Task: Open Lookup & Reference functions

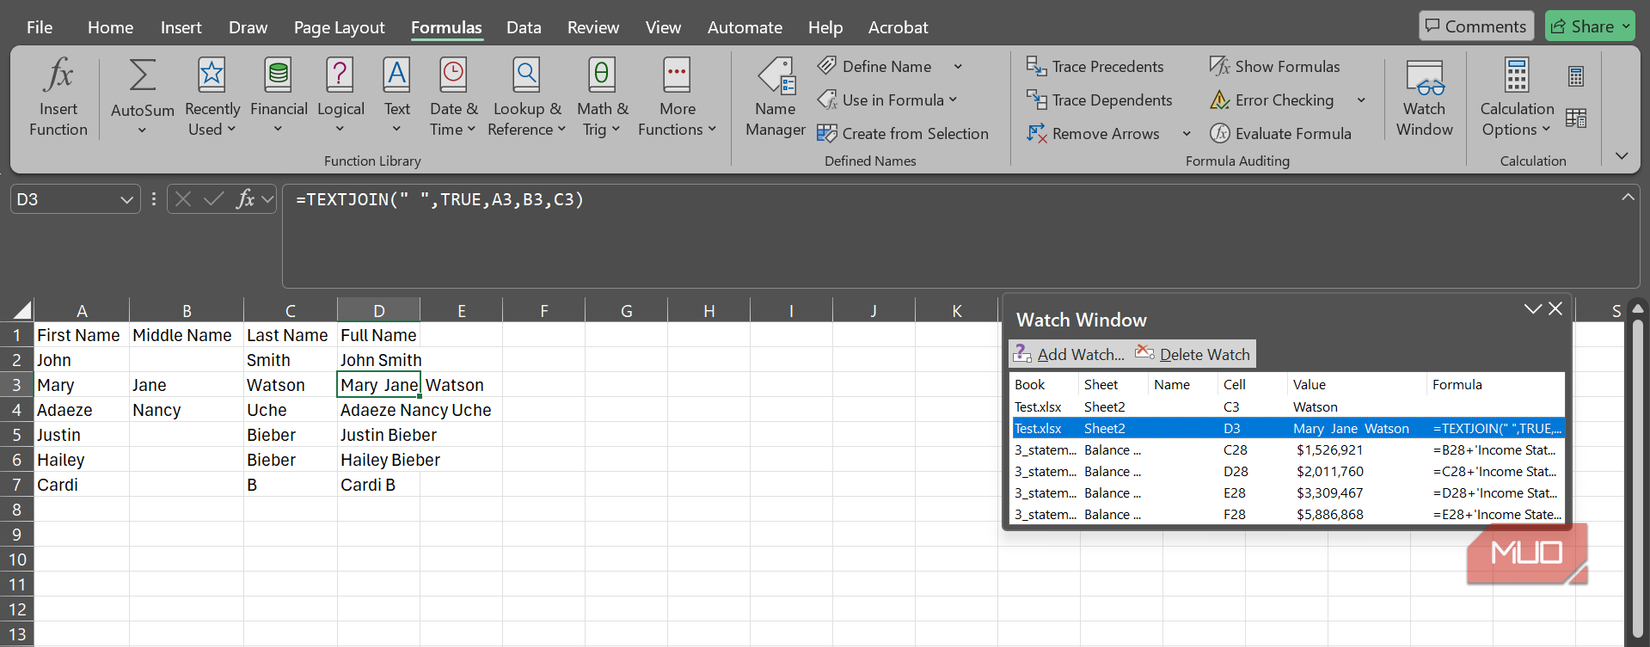Action: [x=526, y=97]
